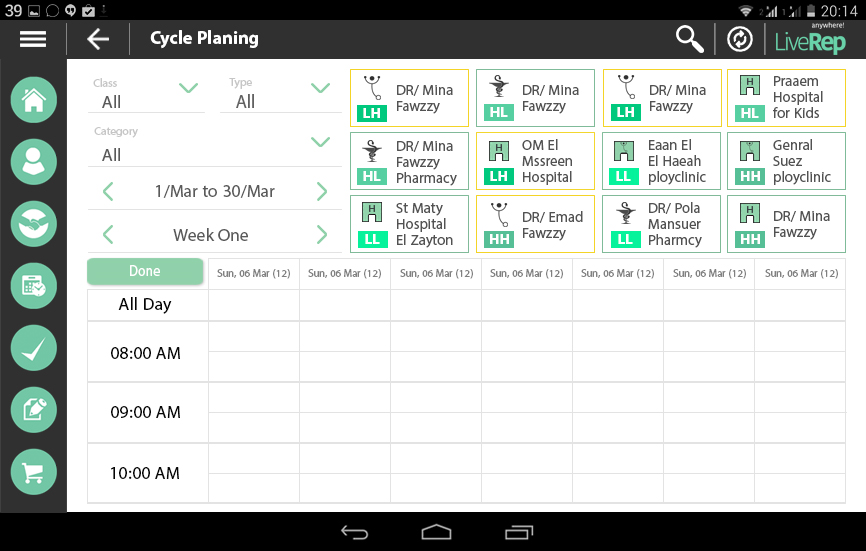The image size is (866, 551).
Task: Select the Praaem Hospital for Kids card
Action: click(786, 98)
